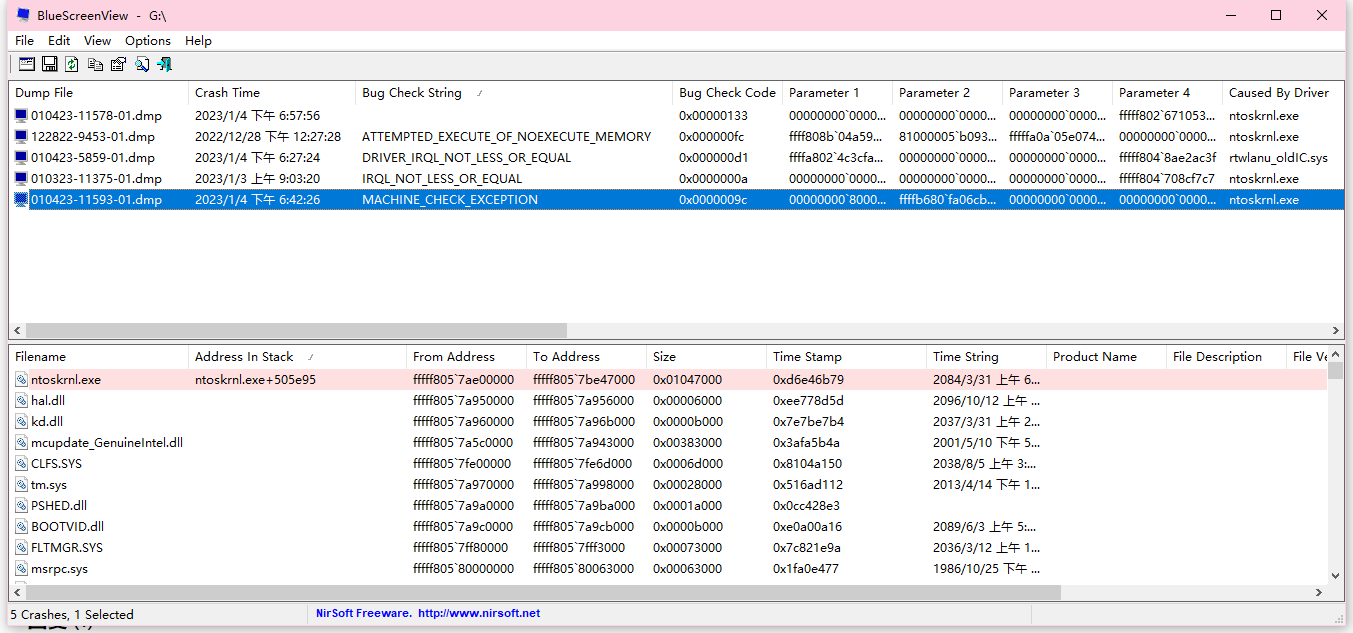Open the Options menu
Viewport: 1353px width, 633px height.
[147, 40]
